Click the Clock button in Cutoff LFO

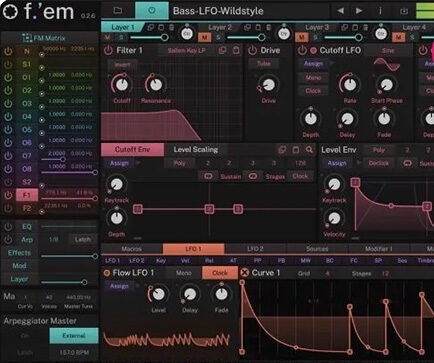click(313, 90)
